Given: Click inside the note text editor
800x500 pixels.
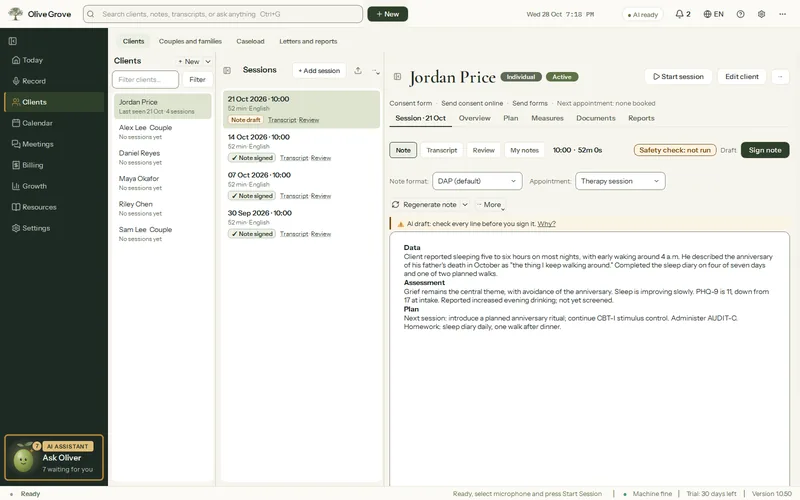Looking at the screenshot, I should click(589, 357).
